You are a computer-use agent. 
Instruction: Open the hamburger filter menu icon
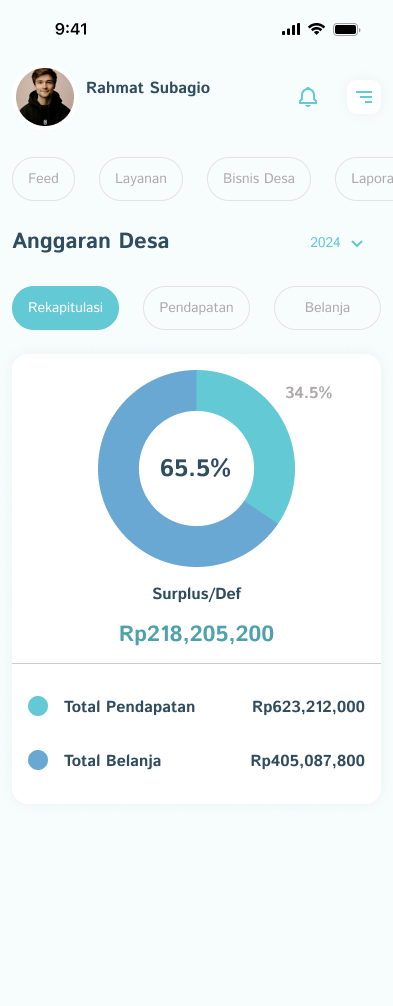coord(364,97)
